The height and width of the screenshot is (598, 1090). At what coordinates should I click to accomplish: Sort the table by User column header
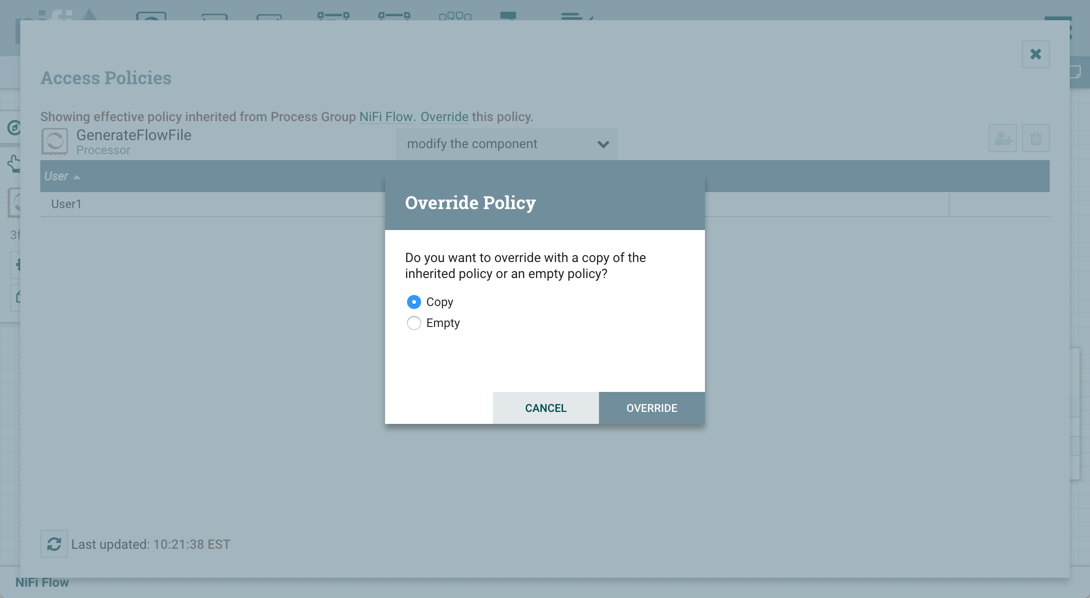pos(56,176)
